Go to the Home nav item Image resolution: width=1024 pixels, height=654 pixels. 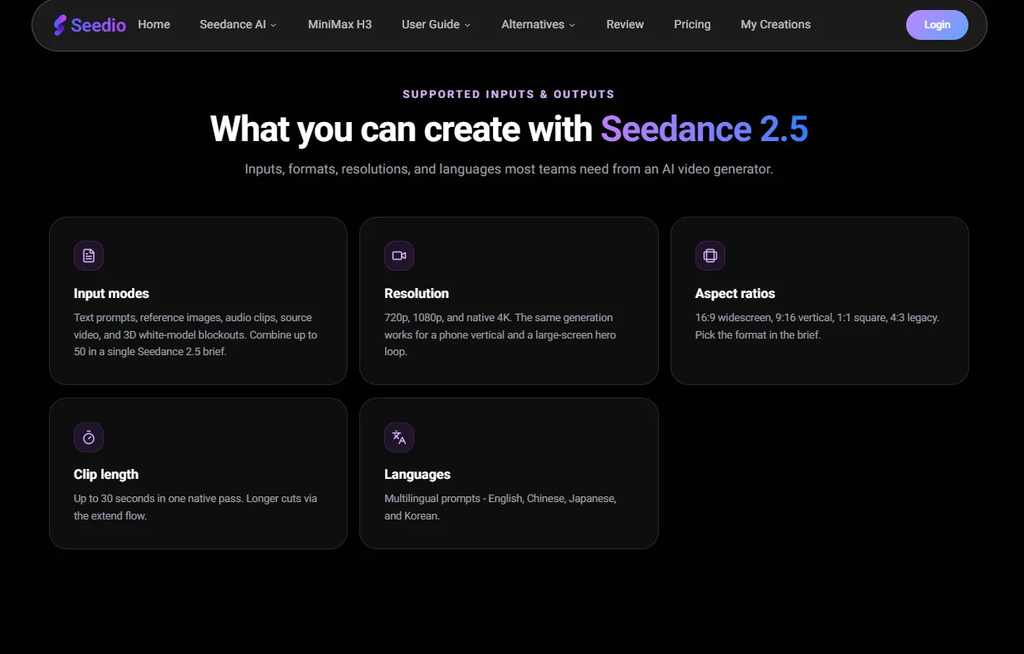(154, 25)
